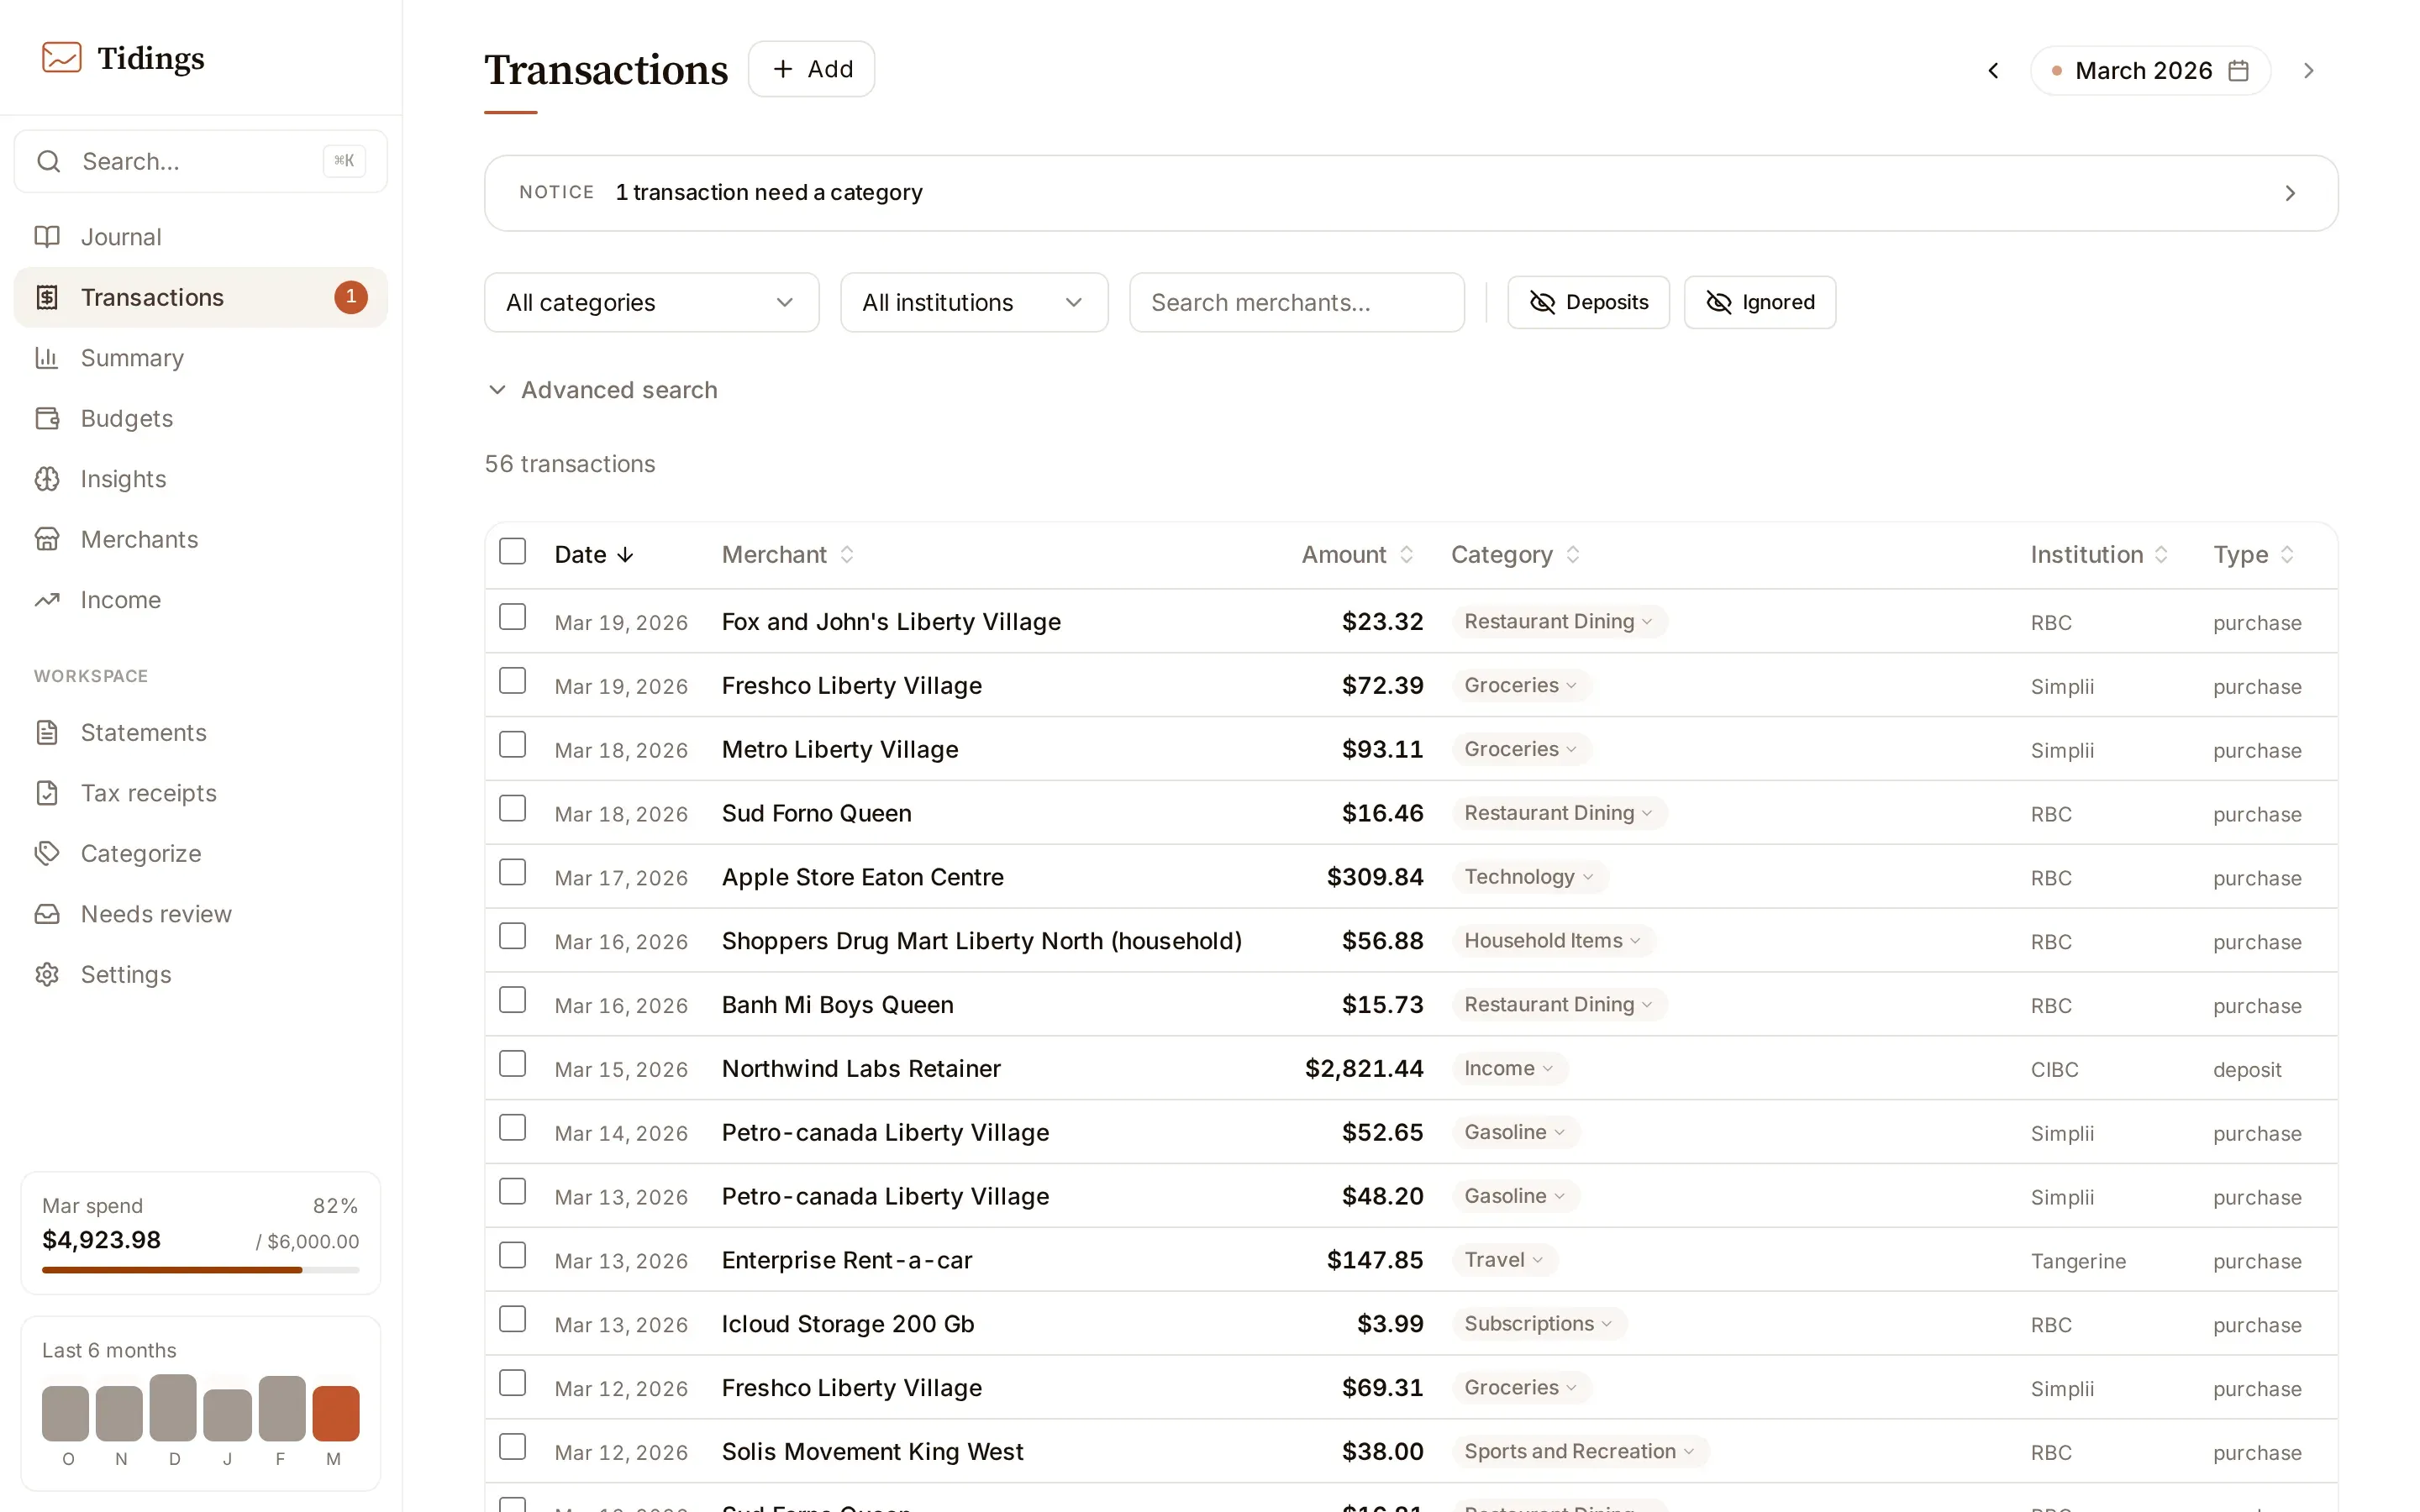Open the Summary page

click(200, 358)
